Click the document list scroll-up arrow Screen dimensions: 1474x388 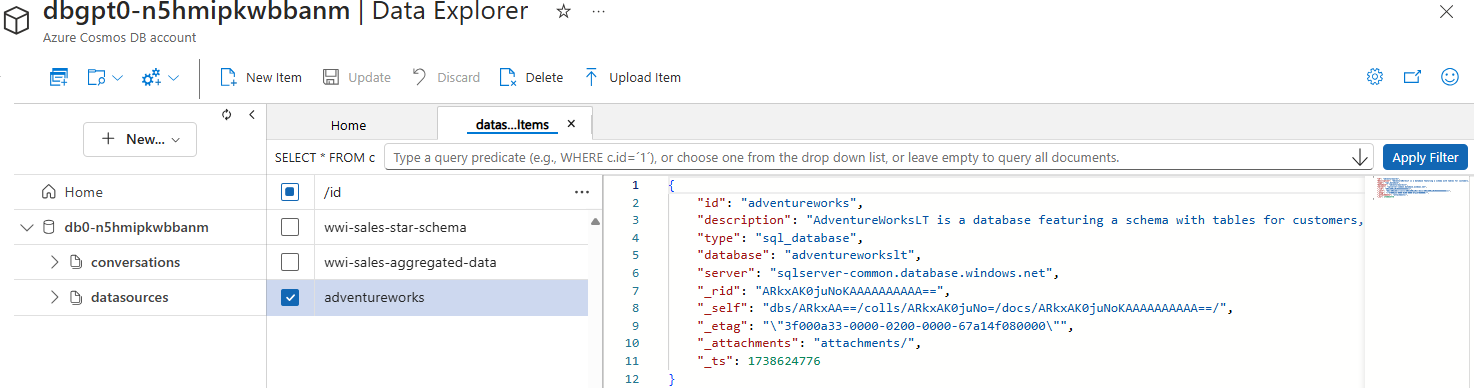click(595, 221)
